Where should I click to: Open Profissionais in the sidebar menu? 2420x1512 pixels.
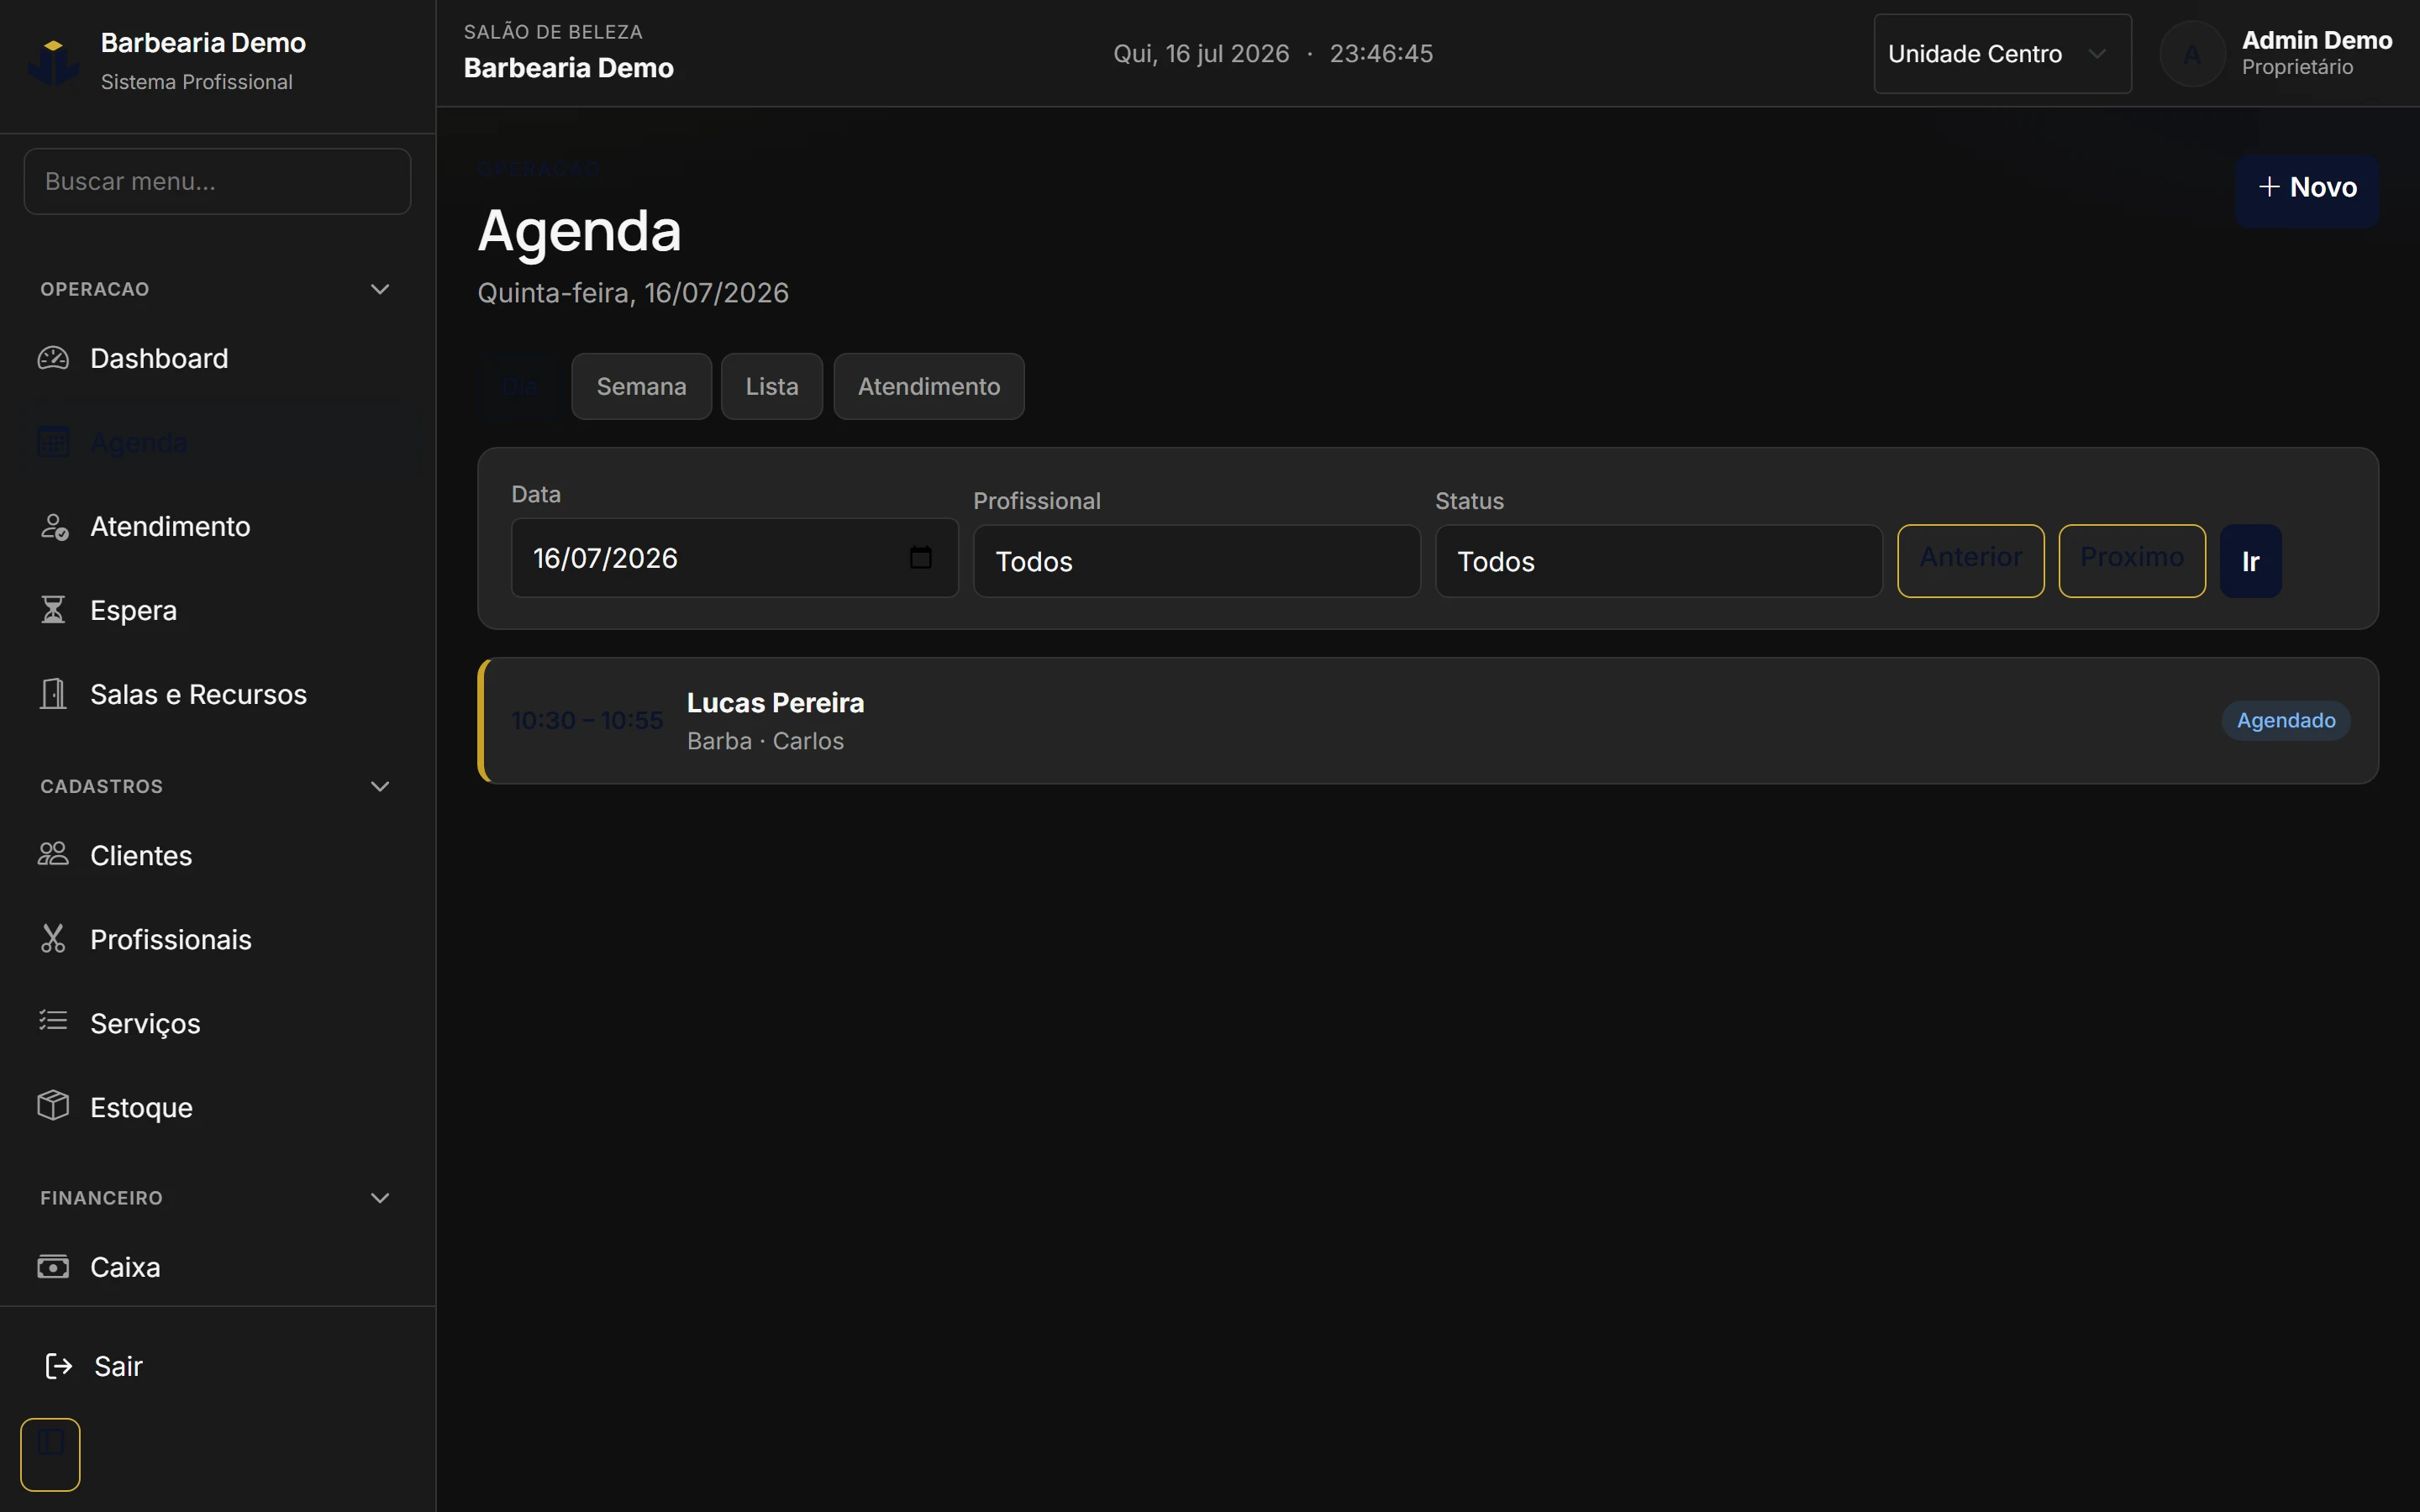click(218, 939)
